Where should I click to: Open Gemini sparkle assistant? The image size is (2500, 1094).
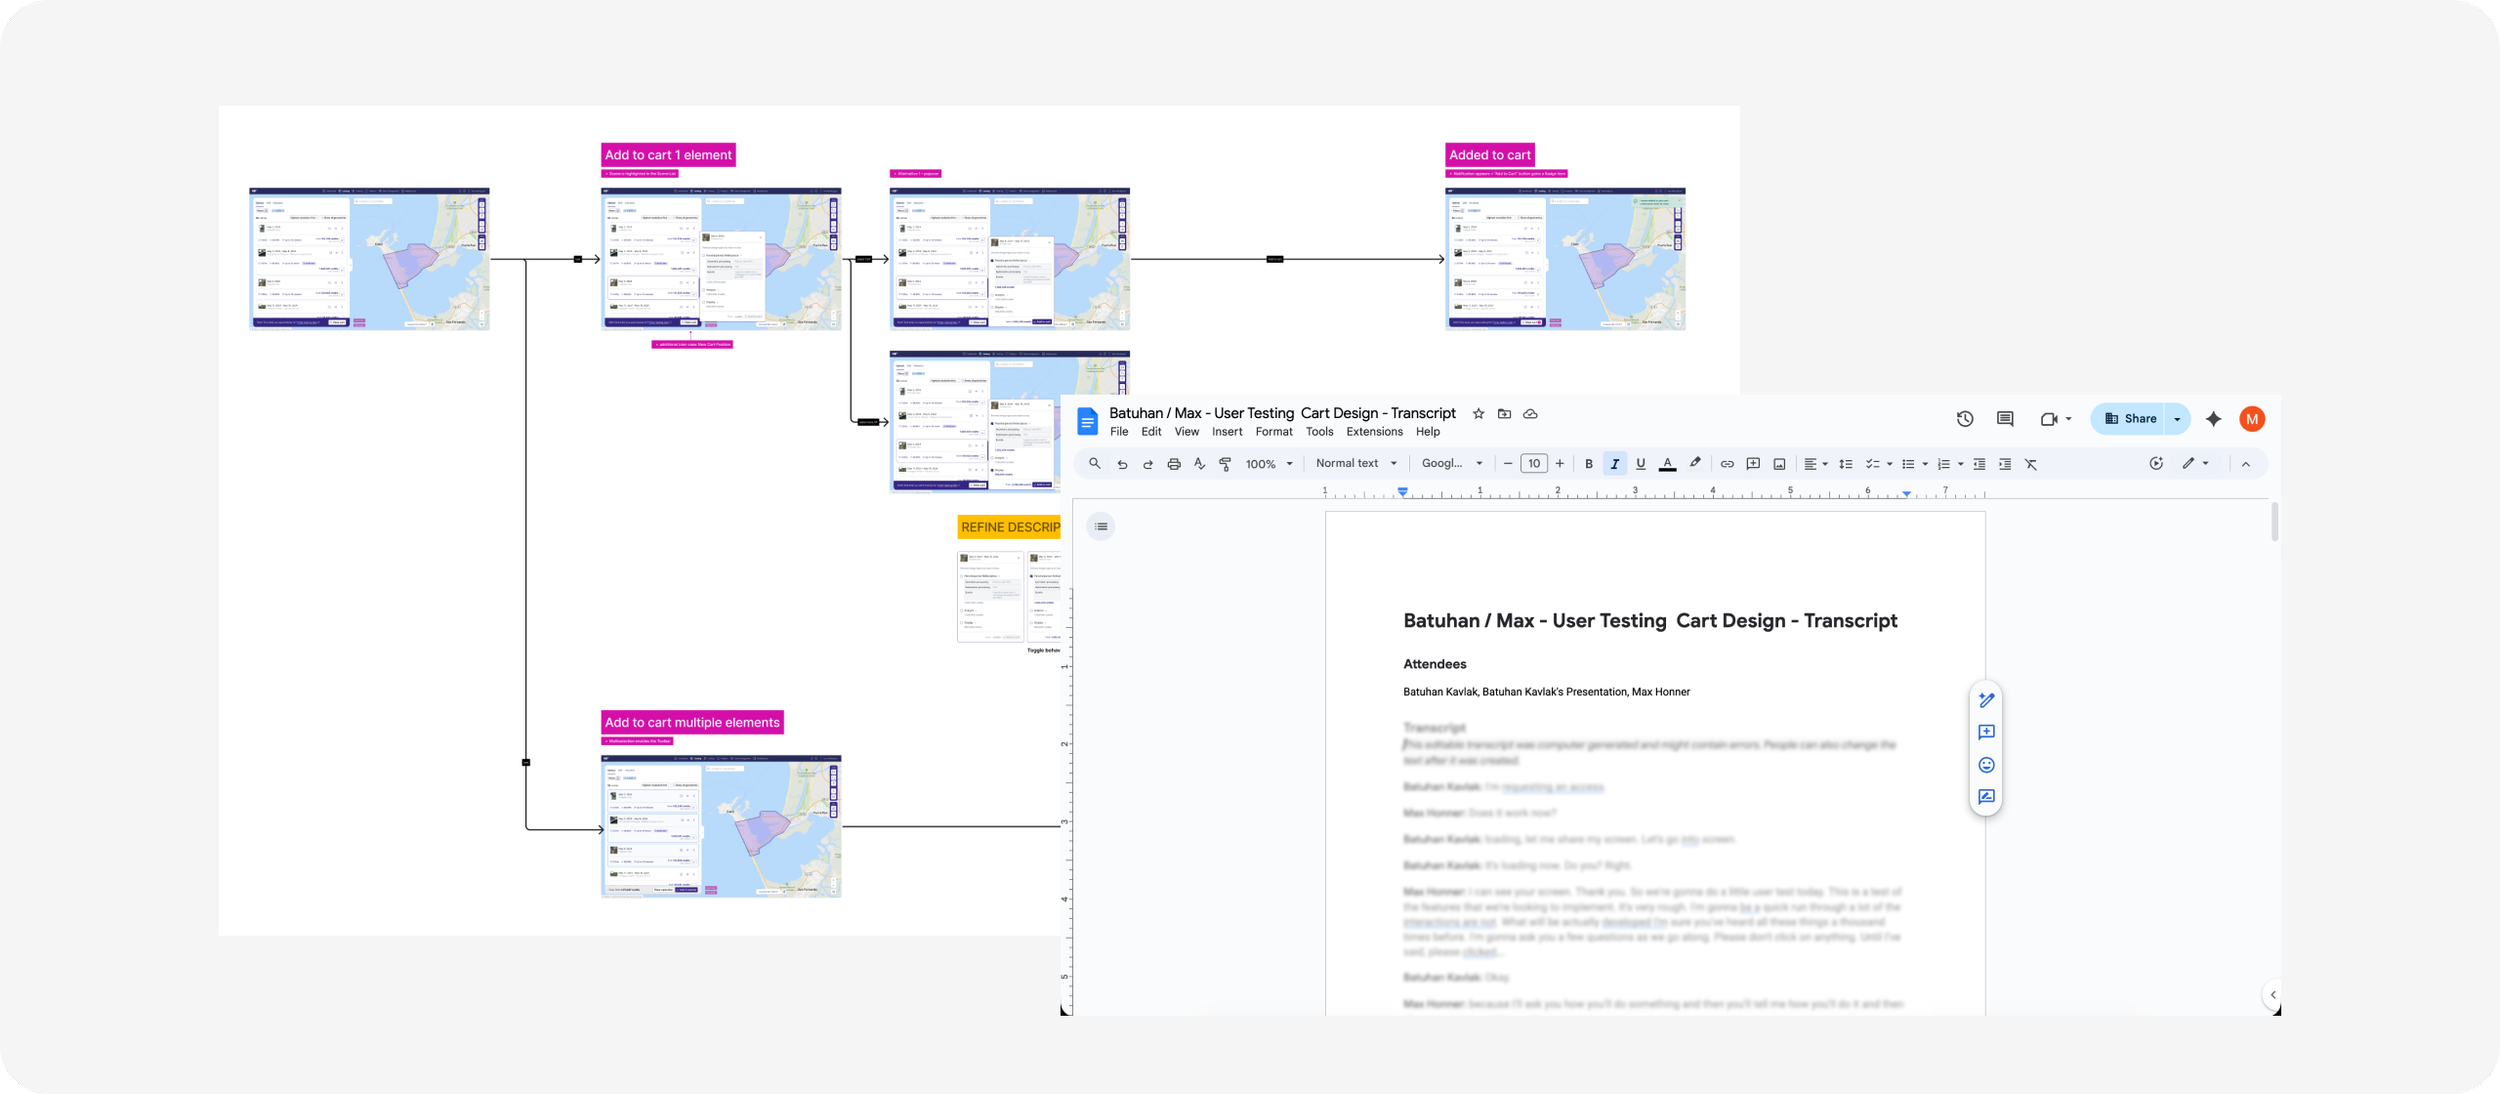pos(2213,419)
